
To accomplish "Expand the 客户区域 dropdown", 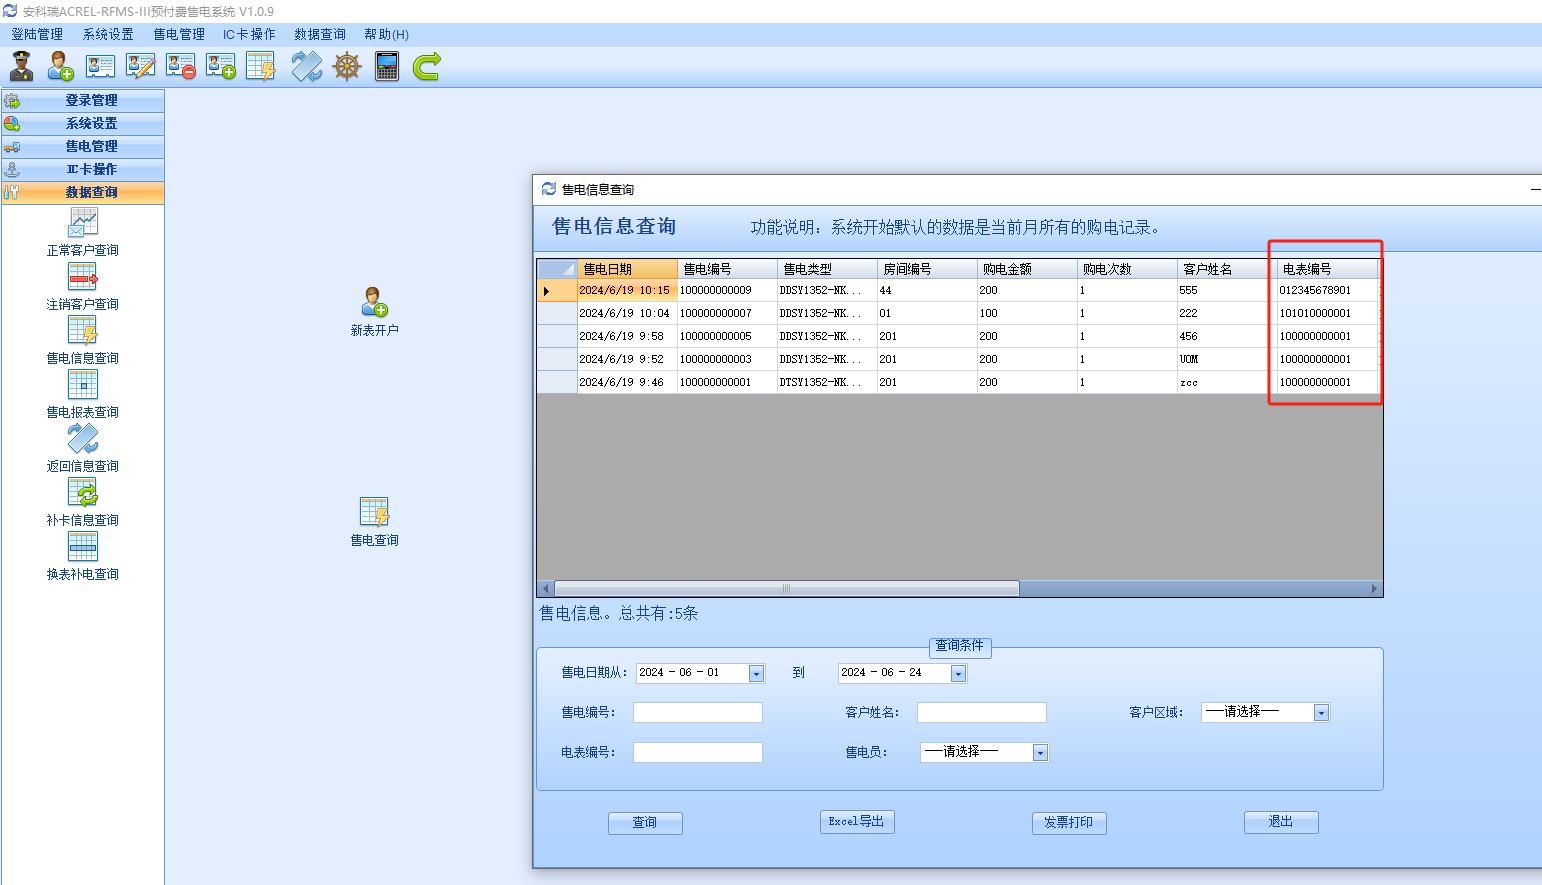I will pyautogui.click(x=1321, y=713).
